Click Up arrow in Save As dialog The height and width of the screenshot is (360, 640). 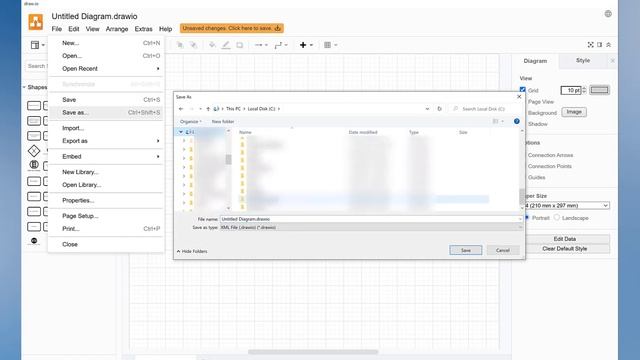click(208, 109)
